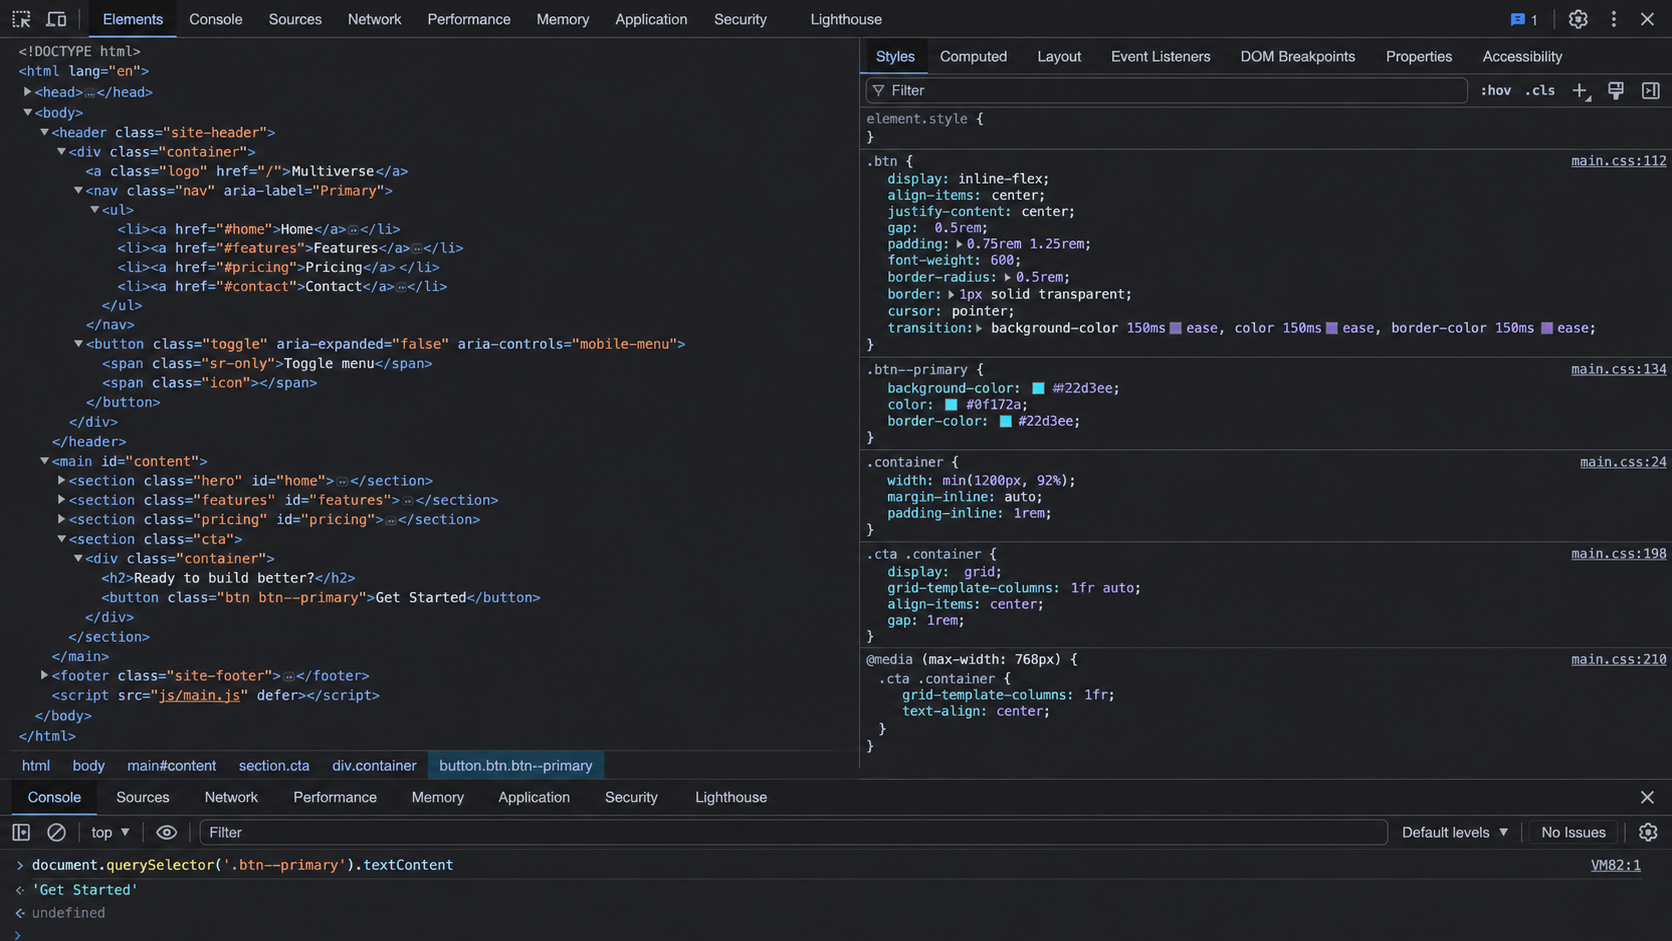
Task: Open console settings gear icon
Action: point(1648,832)
